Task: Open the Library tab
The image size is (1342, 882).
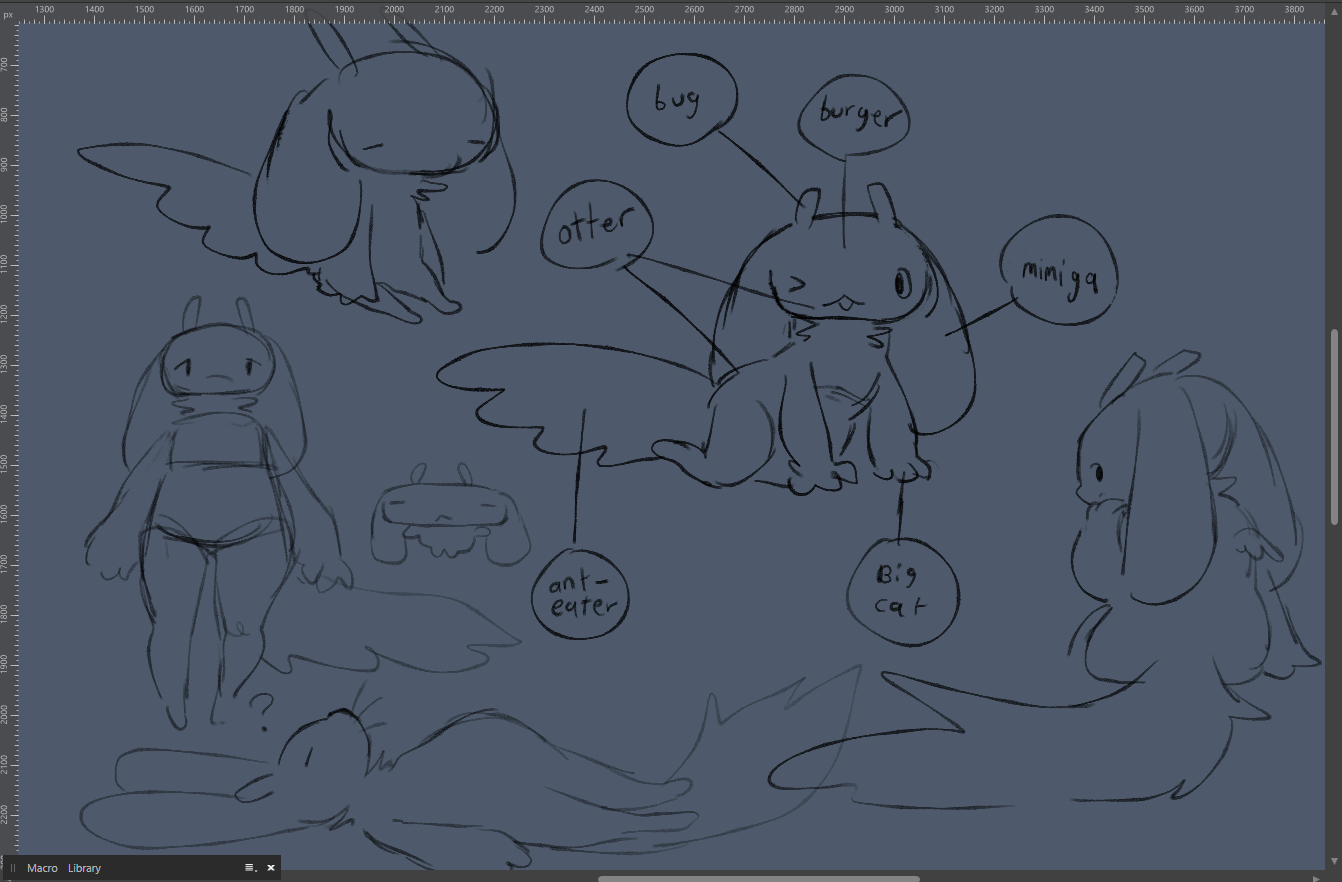Action: coord(85,868)
